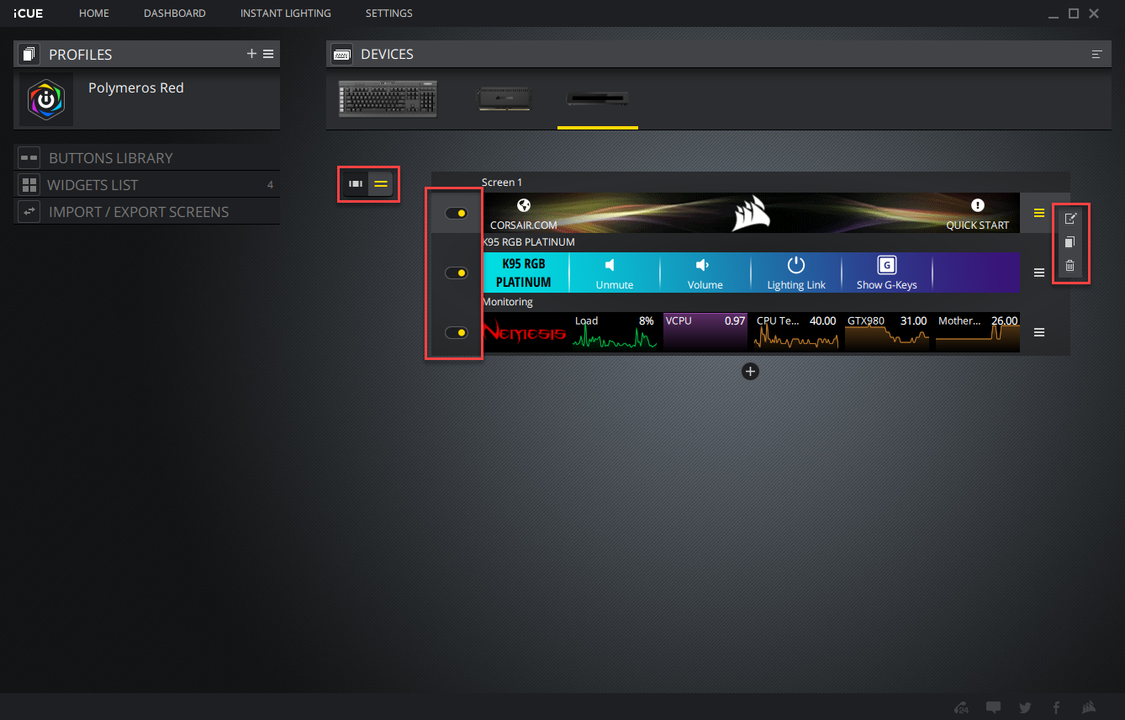
Task: Select the Motherboard temperature widget
Action: coord(977,332)
